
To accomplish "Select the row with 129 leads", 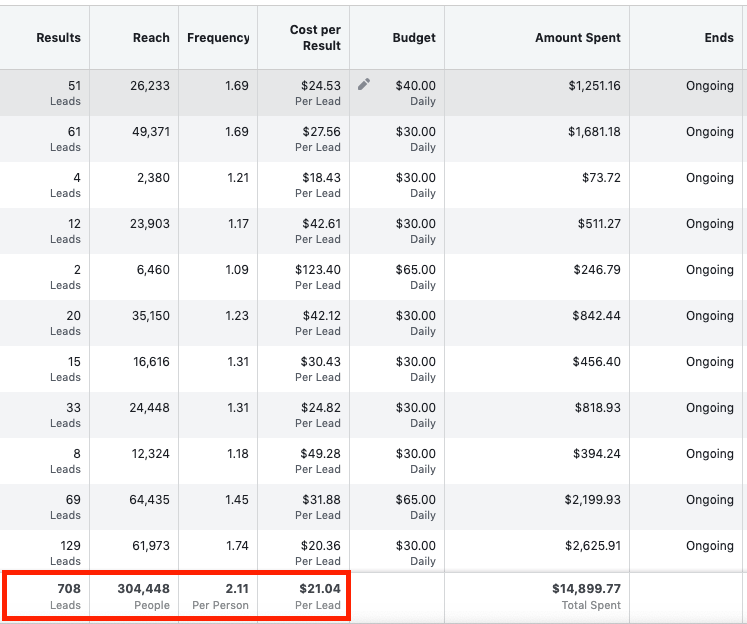I will coord(374,551).
